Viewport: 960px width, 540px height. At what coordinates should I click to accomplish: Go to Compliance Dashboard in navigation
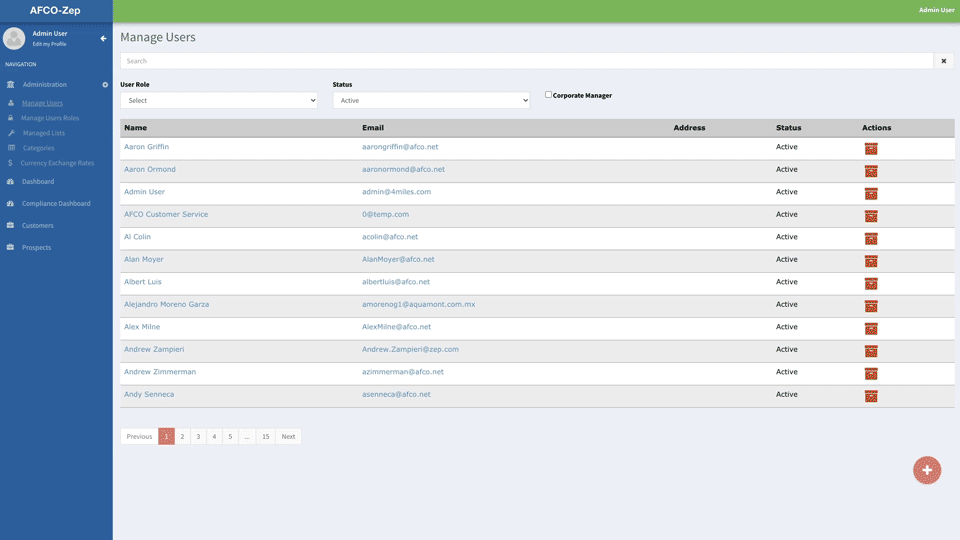click(x=56, y=204)
